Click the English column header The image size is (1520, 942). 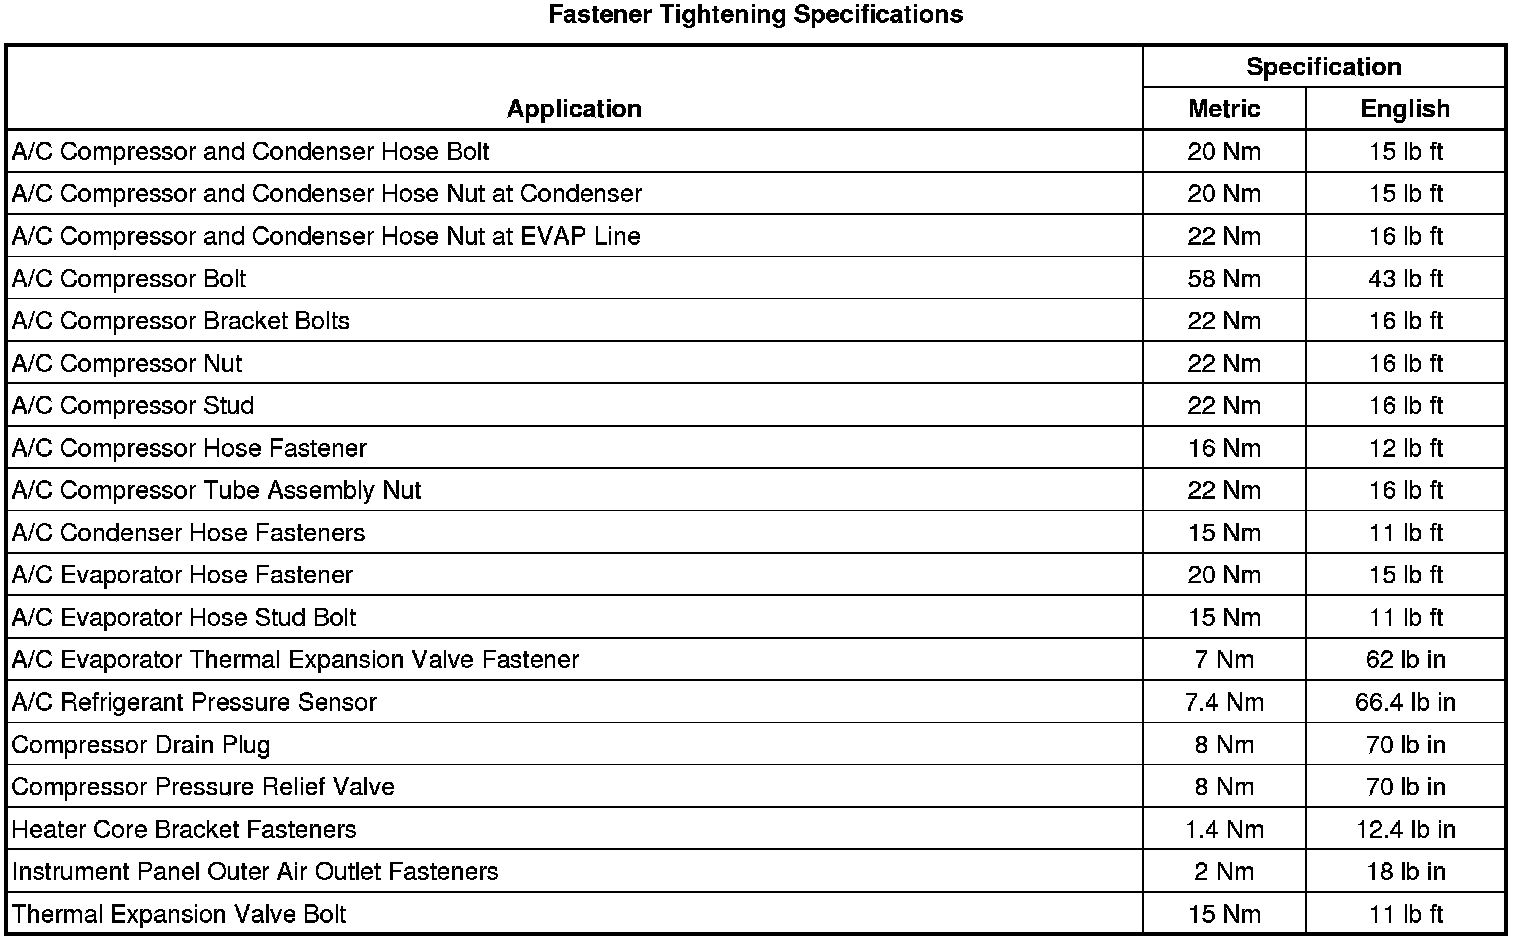pos(1405,109)
